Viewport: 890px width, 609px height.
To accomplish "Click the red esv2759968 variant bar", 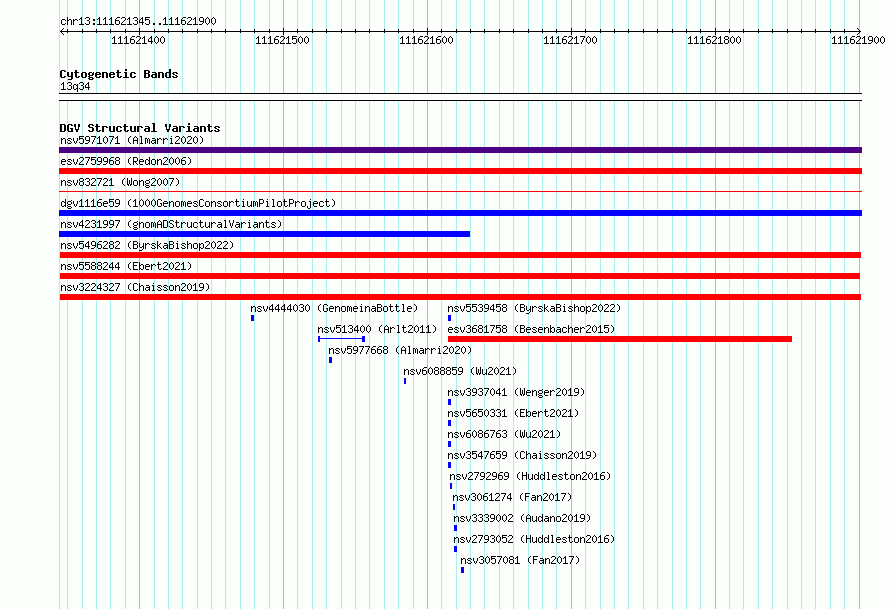I will [x=460, y=171].
